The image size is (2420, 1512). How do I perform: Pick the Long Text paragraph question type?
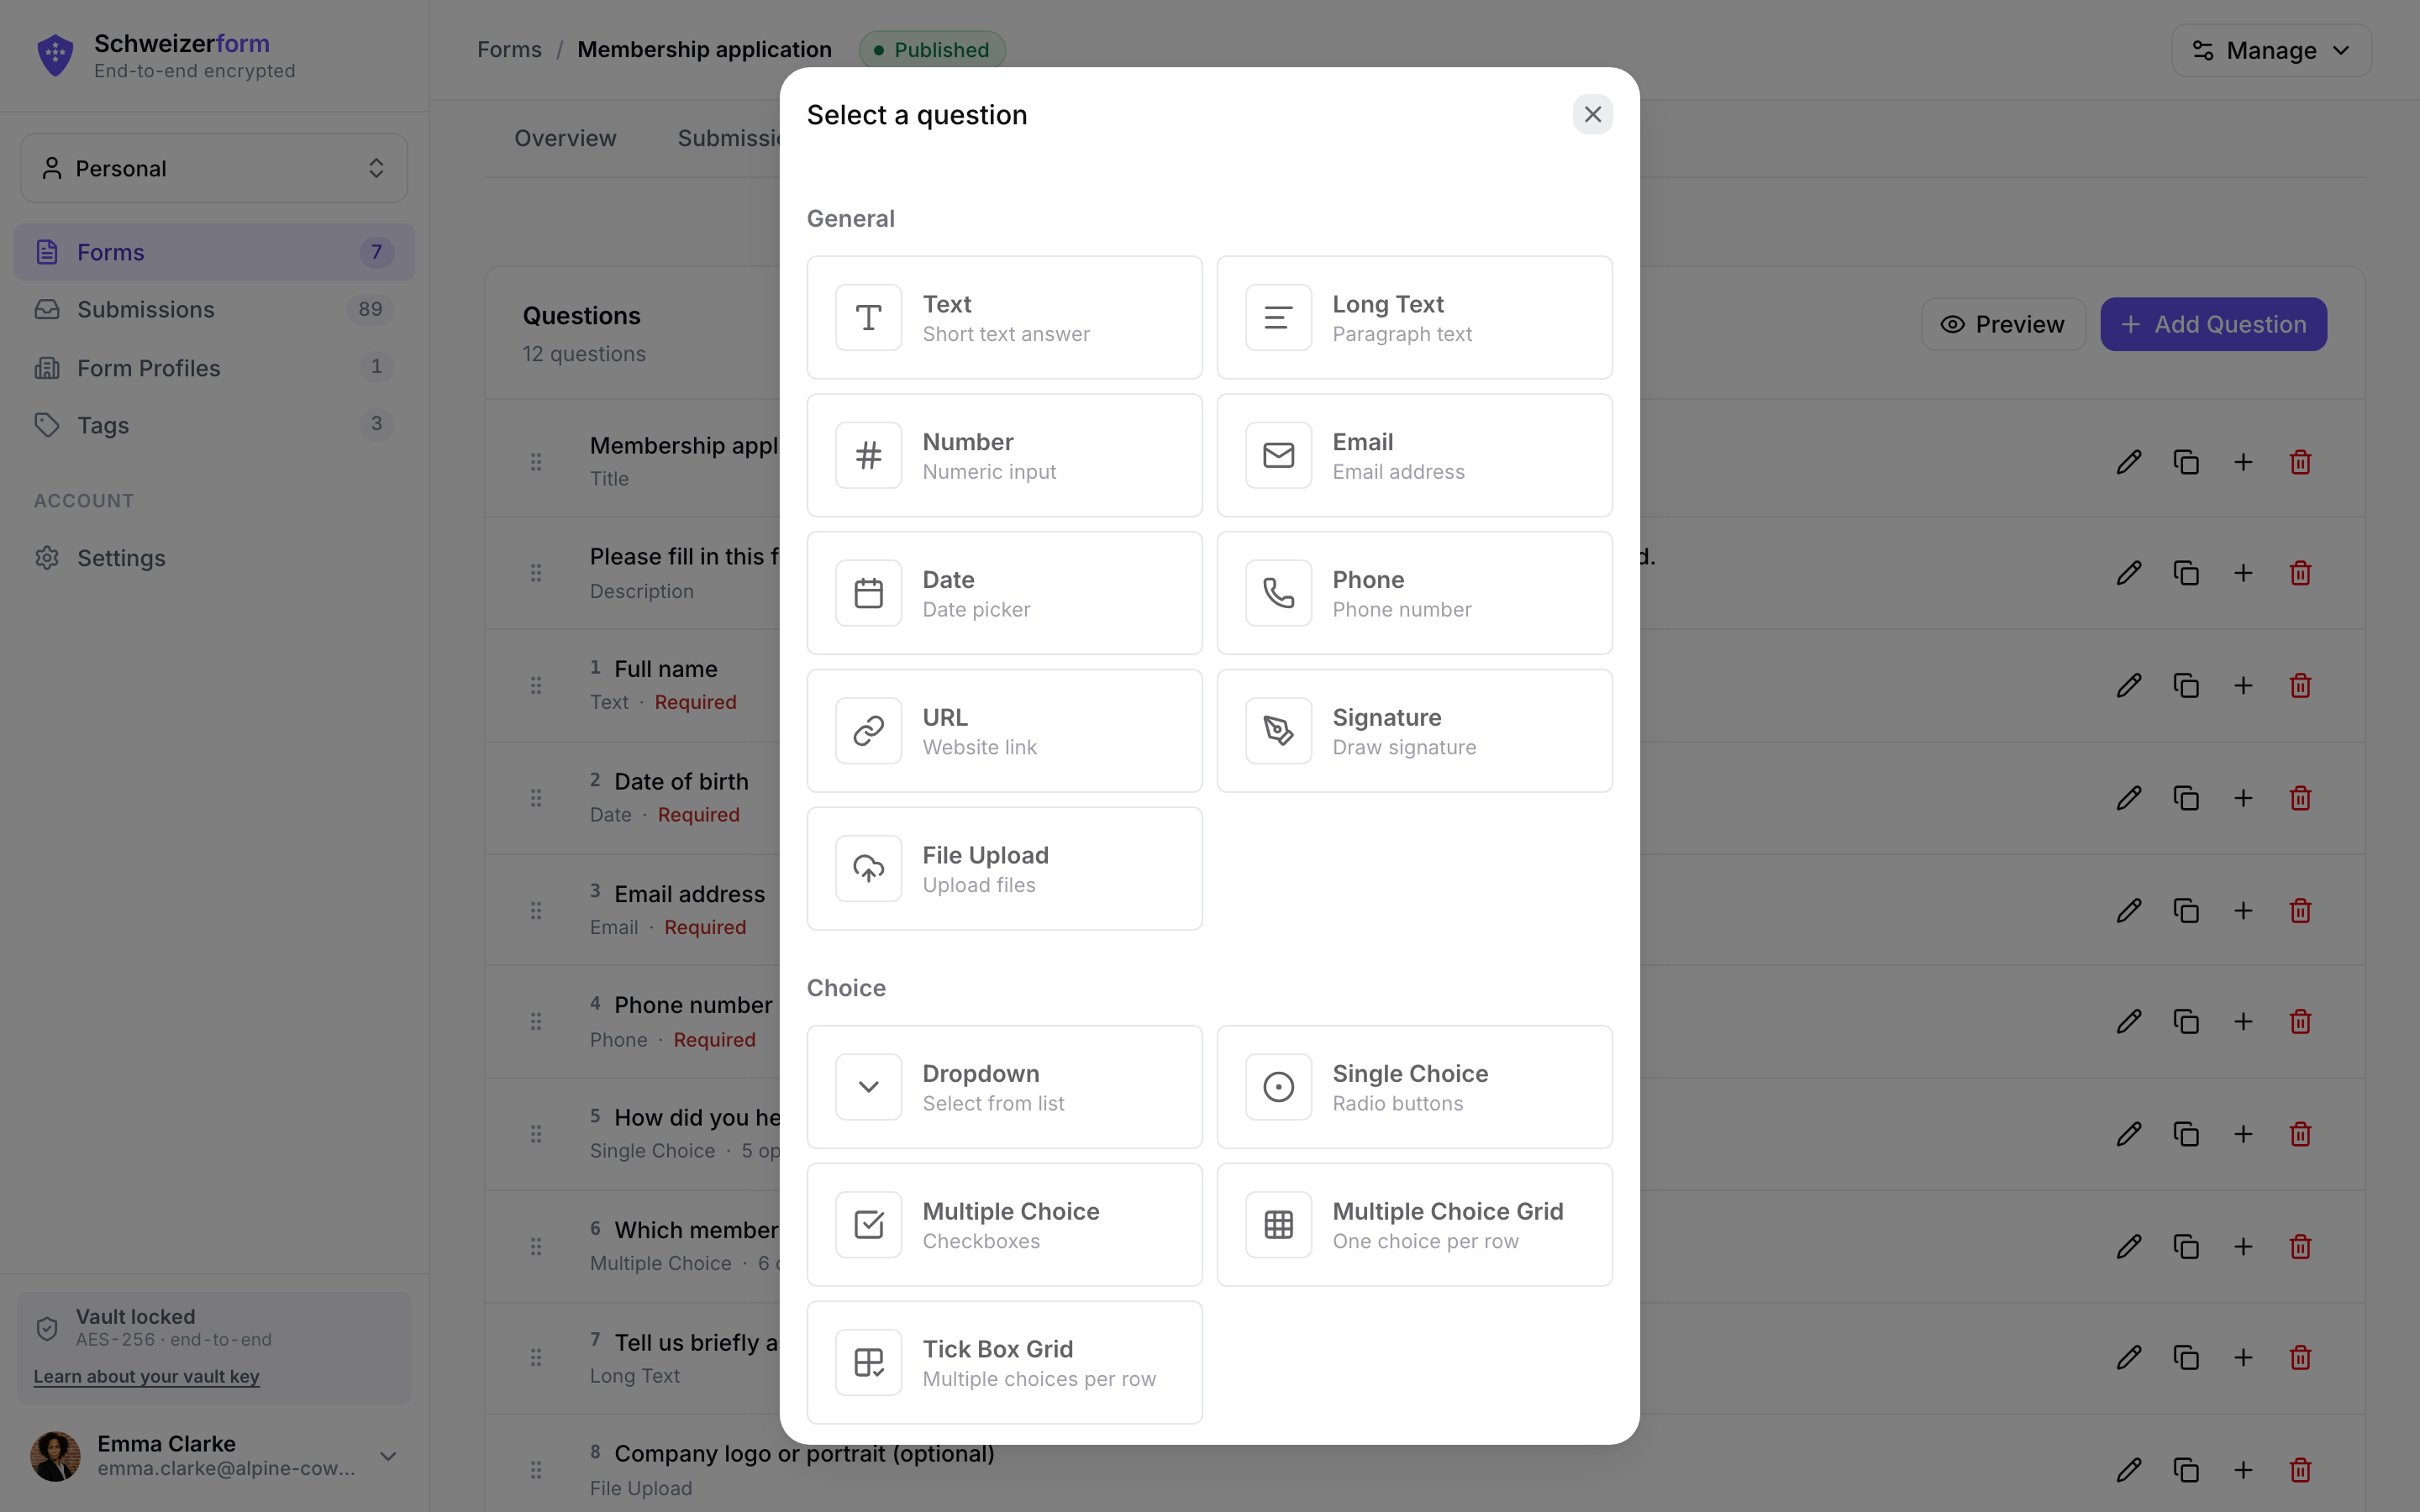tap(1414, 317)
